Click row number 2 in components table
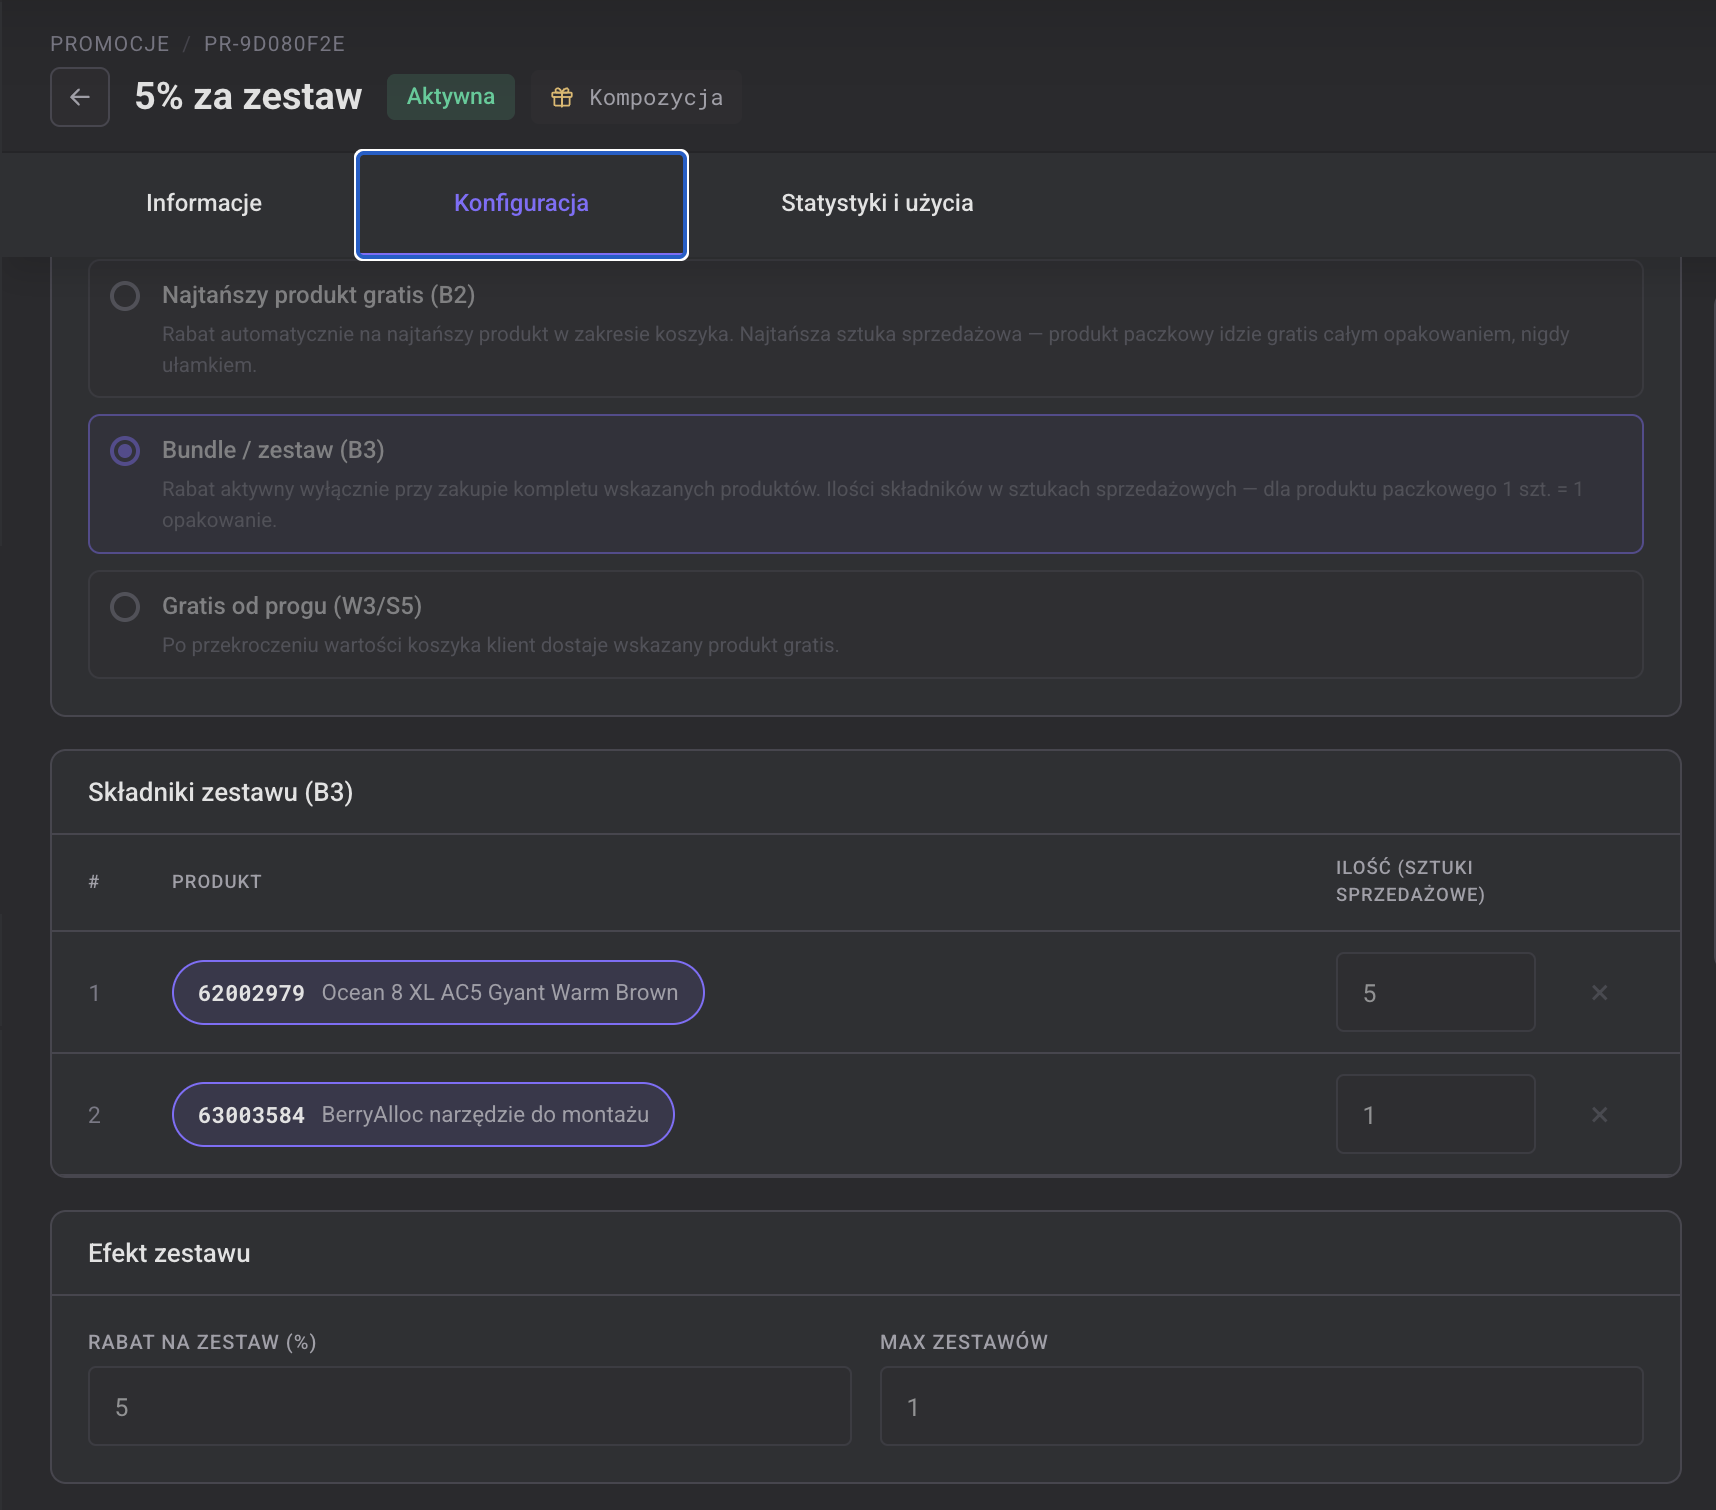Image resolution: width=1716 pixels, height=1510 pixels. [94, 1115]
